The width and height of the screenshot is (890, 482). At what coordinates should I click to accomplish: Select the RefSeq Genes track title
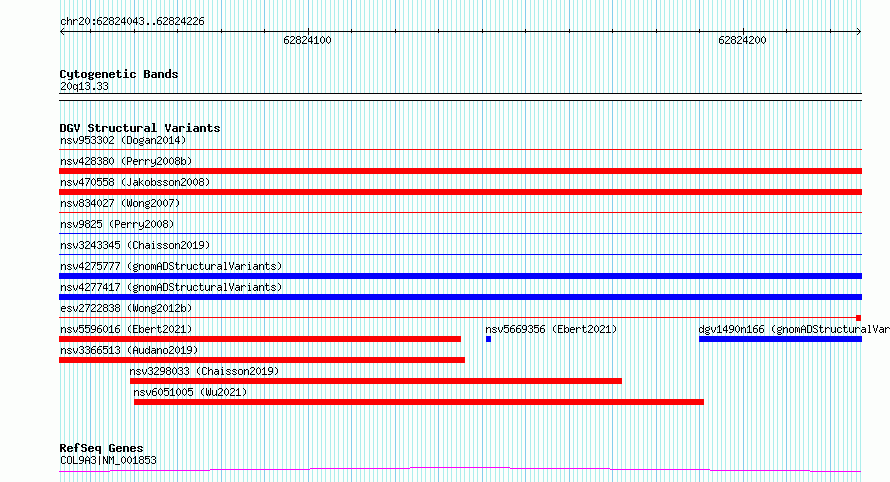102,448
